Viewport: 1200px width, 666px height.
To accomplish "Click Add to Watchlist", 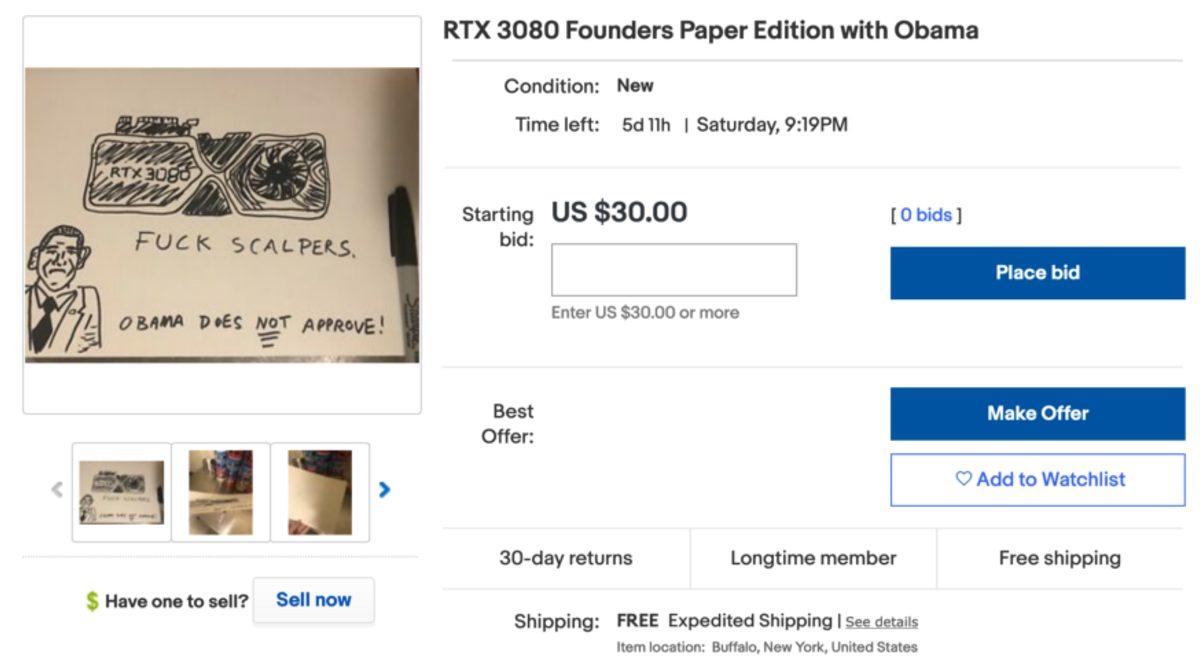I will tap(1036, 480).
